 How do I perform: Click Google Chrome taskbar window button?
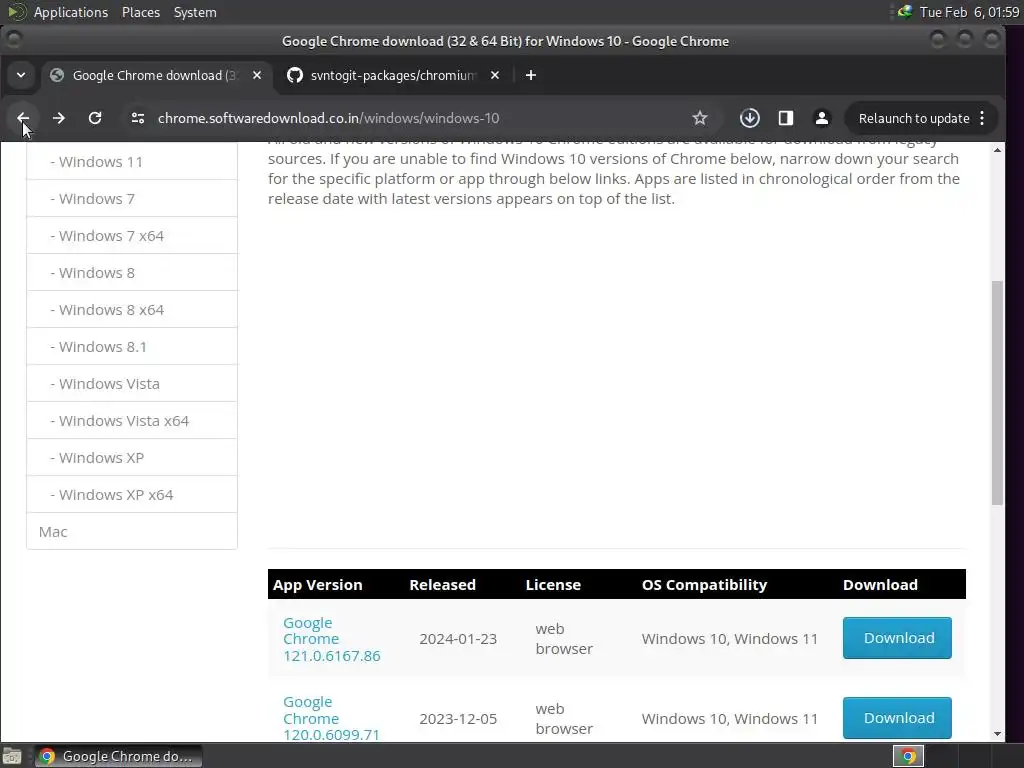pos(118,756)
